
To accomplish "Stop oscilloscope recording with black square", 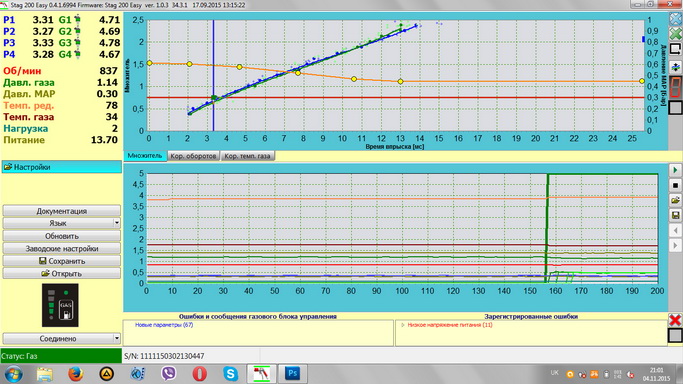I will 675,185.
